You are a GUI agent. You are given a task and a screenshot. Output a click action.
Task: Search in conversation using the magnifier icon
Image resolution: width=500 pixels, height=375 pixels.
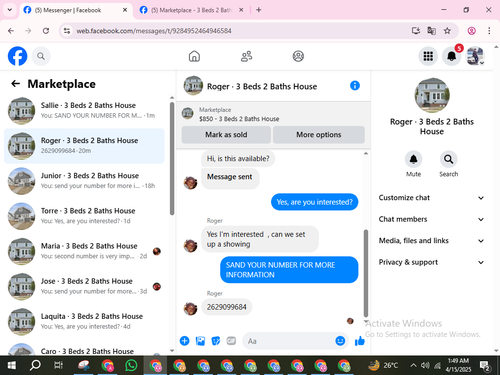(448, 159)
